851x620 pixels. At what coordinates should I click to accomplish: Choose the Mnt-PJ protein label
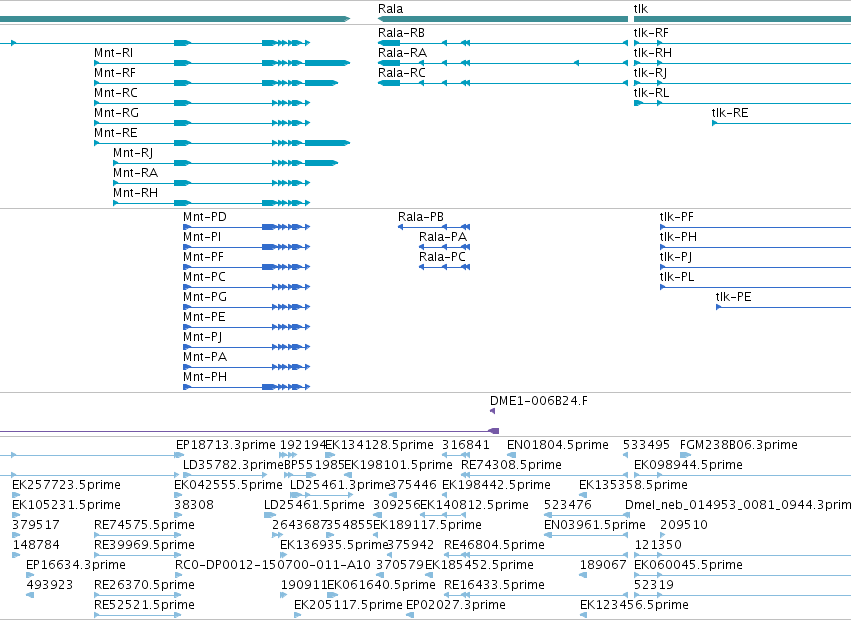click(202, 338)
